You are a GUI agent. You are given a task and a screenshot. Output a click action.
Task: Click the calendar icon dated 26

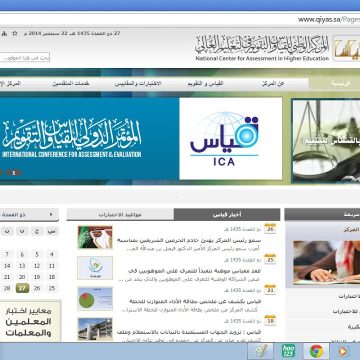point(270,229)
